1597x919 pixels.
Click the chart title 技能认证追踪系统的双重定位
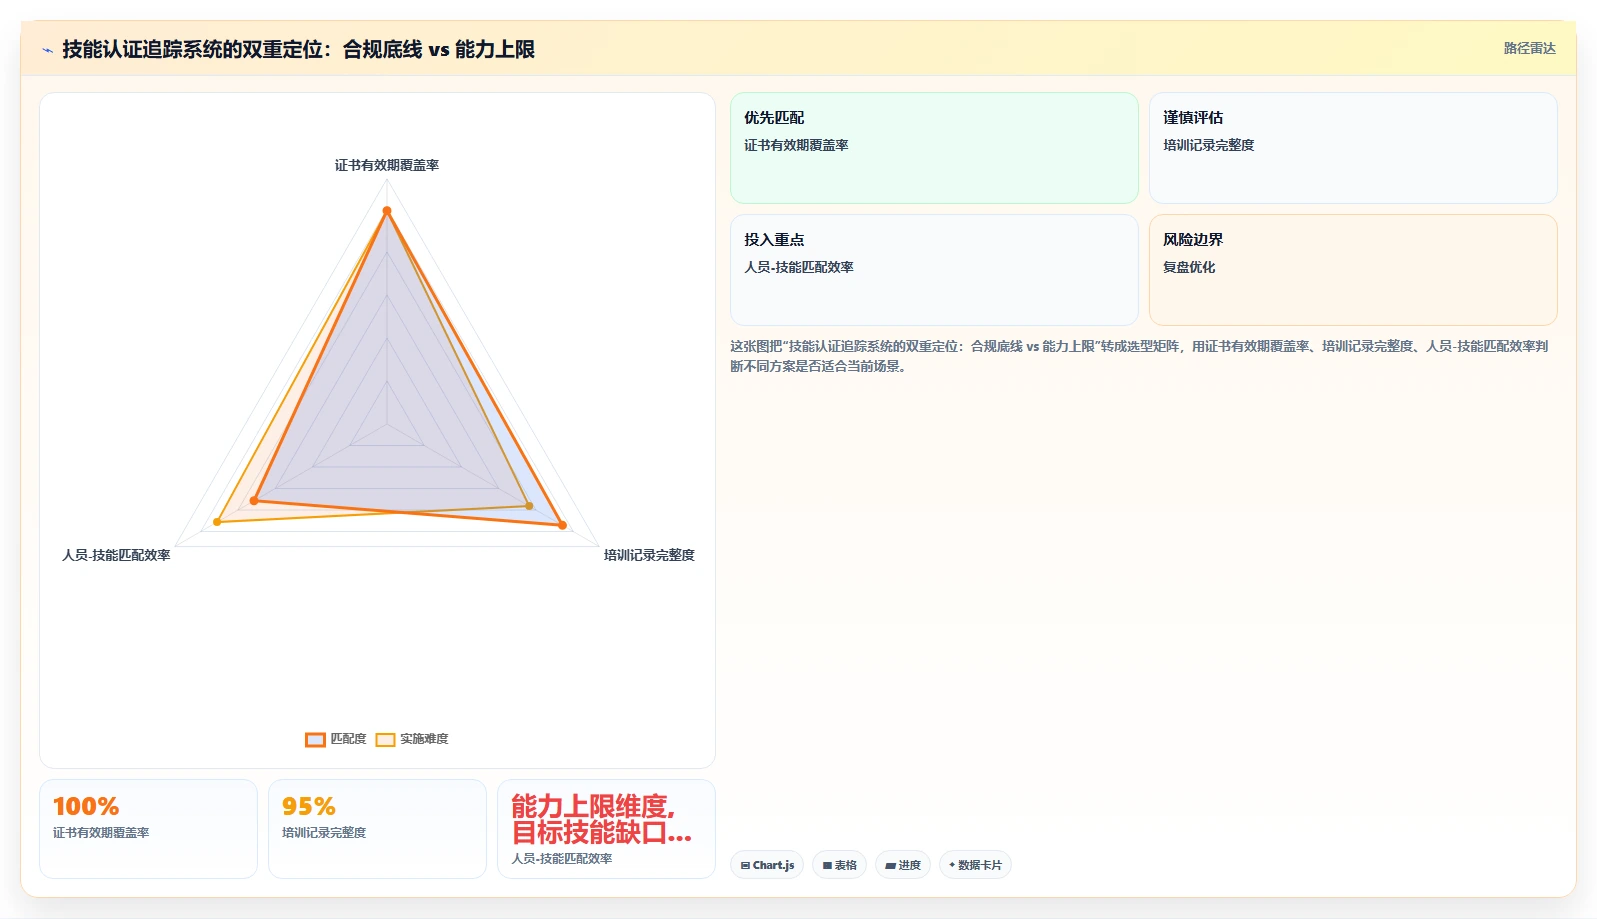point(298,49)
